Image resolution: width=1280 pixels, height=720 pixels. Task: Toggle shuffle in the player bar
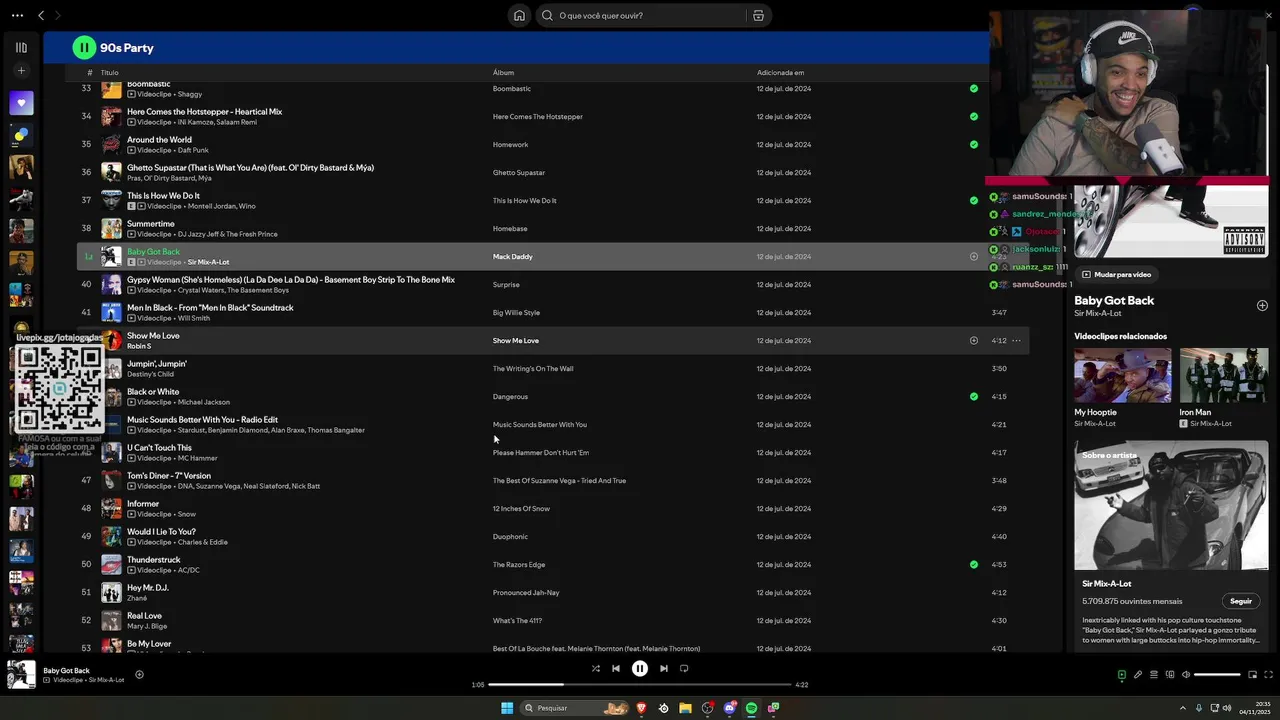point(595,668)
